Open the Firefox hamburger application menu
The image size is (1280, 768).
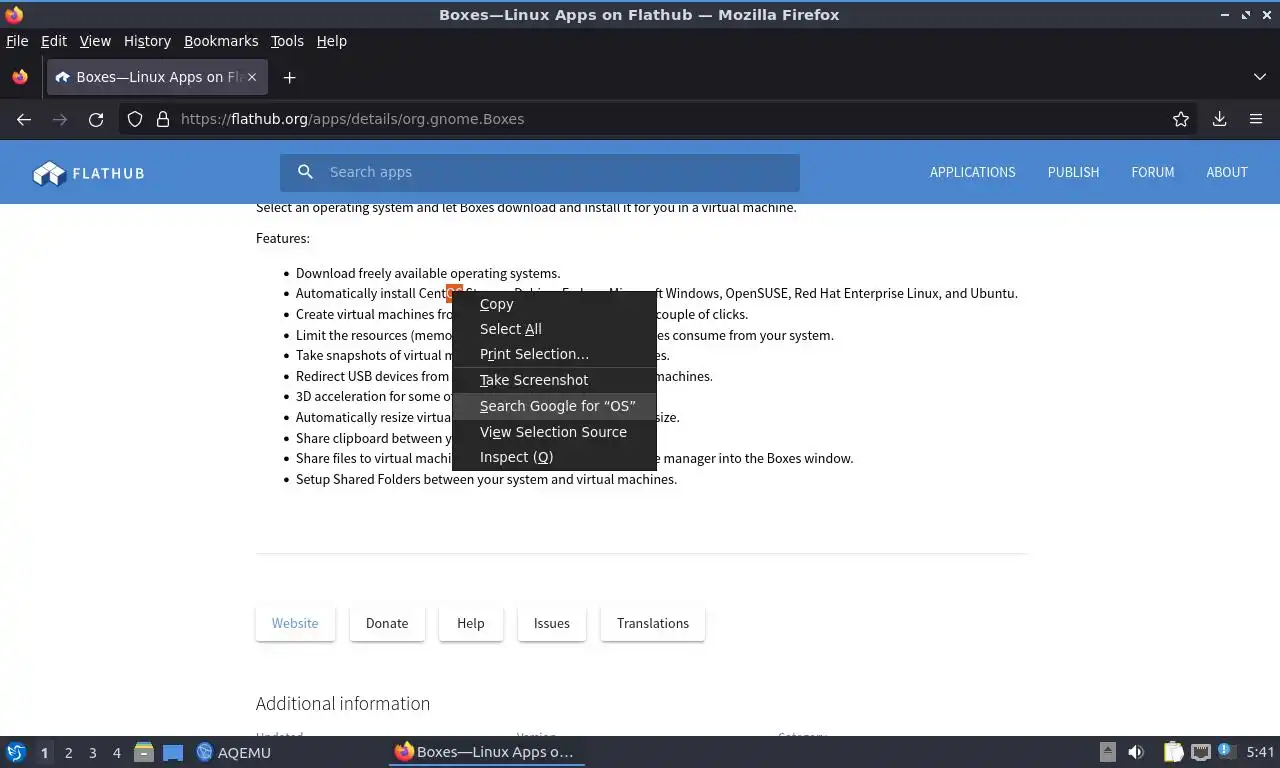pyautogui.click(x=1256, y=119)
